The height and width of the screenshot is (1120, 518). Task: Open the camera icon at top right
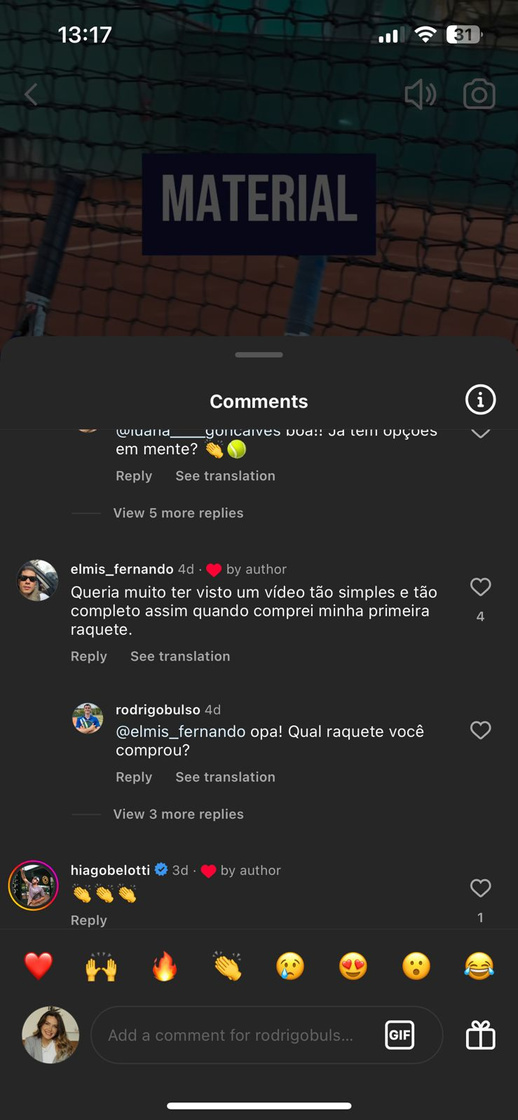pyautogui.click(x=479, y=94)
